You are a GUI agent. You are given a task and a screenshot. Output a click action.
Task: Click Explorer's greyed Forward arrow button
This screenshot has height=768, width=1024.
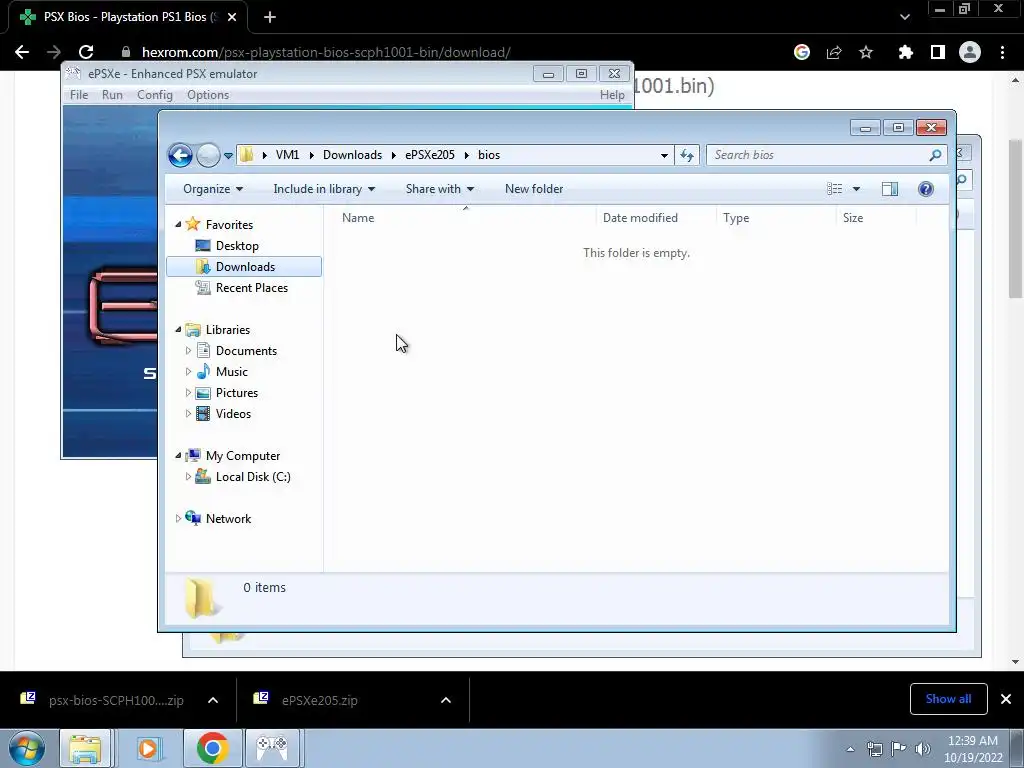point(208,155)
